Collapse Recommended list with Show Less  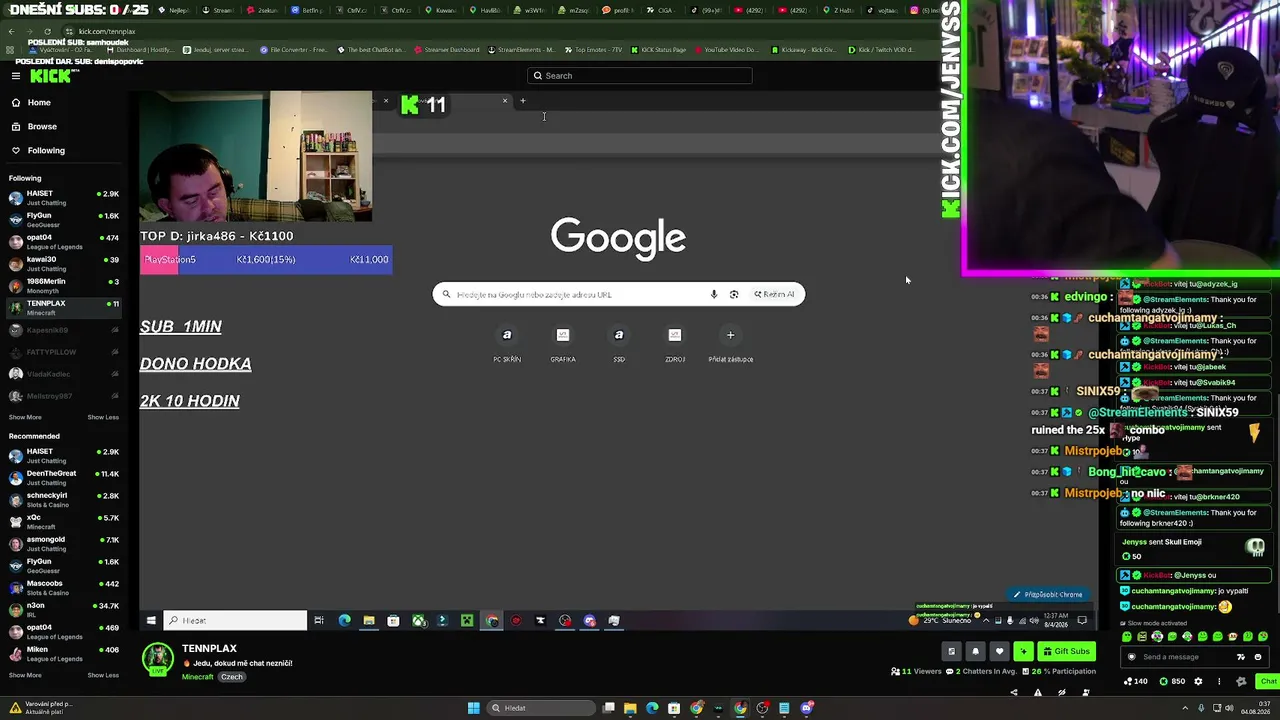coord(103,675)
